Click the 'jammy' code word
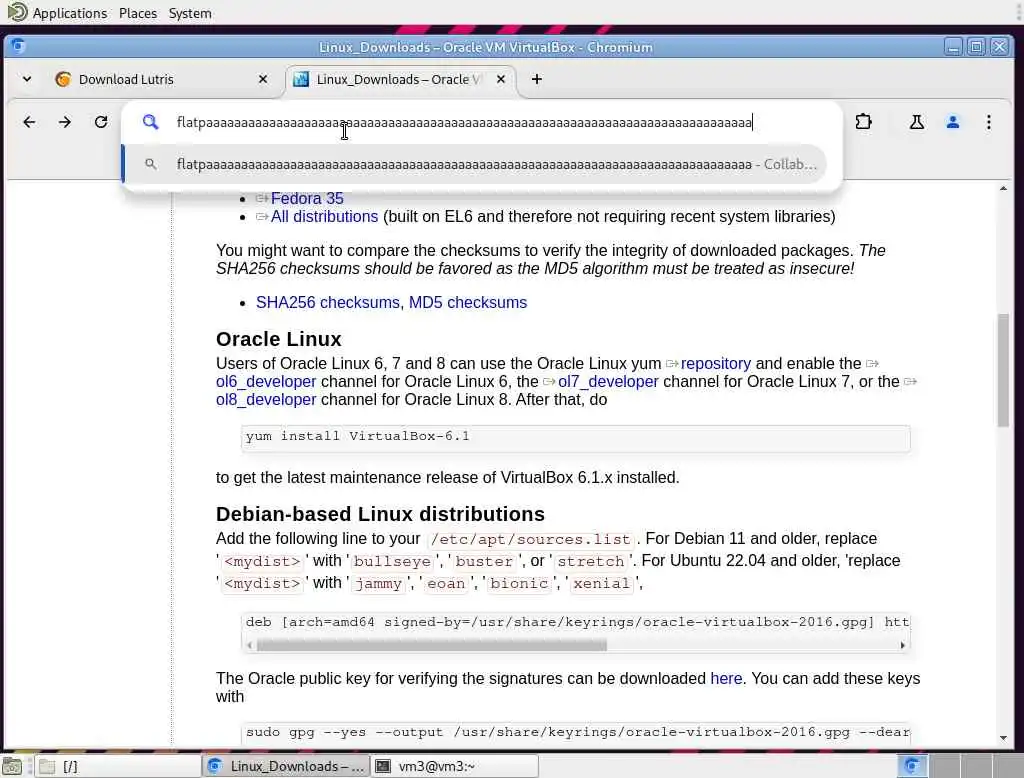 (378, 584)
